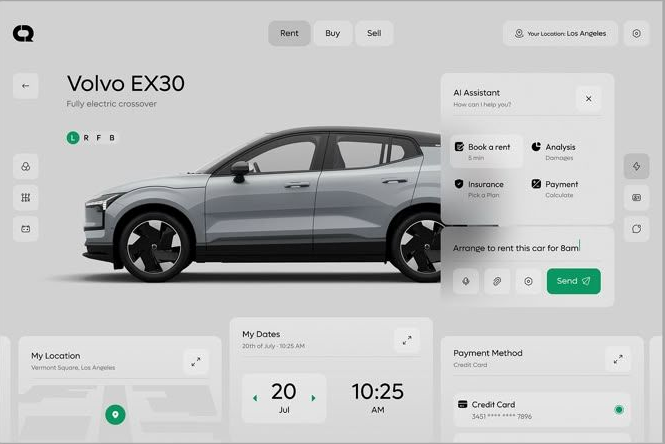The height and width of the screenshot is (444, 665).
Task: Open the color options icon in left sidebar
Action: pyautogui.click(x=25, y=166)
